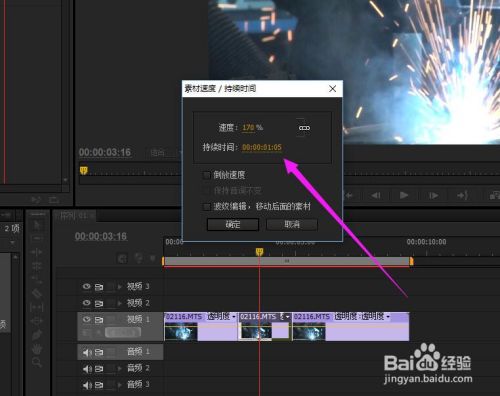This screenshot has height=396, width=500.
Task: Open effect dropdown on middle 02116.MTS clip
Action: coord(288,316)
